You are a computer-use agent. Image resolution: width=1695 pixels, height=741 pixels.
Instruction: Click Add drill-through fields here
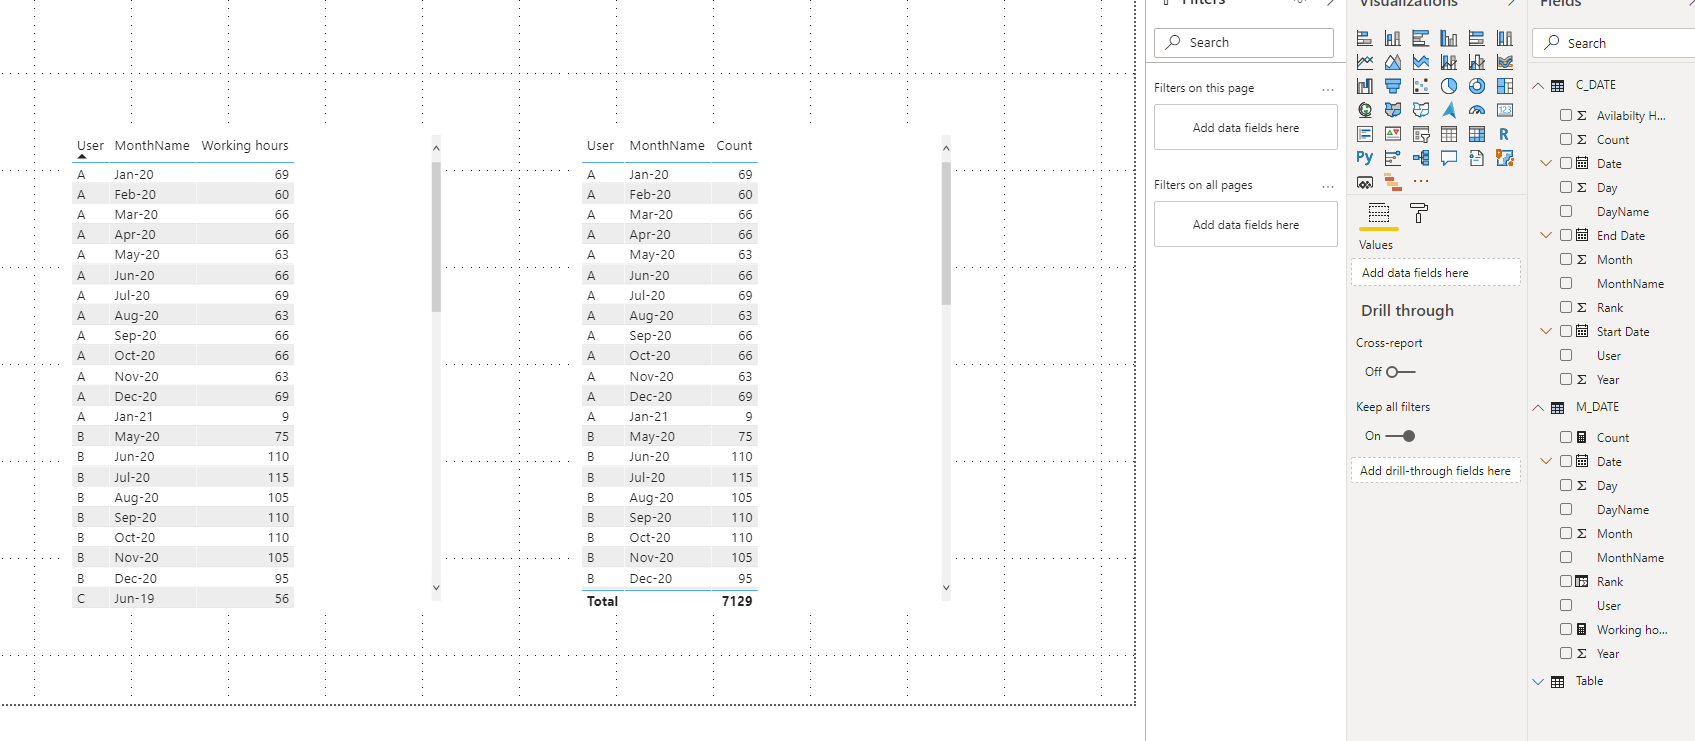pos(1435,471)
